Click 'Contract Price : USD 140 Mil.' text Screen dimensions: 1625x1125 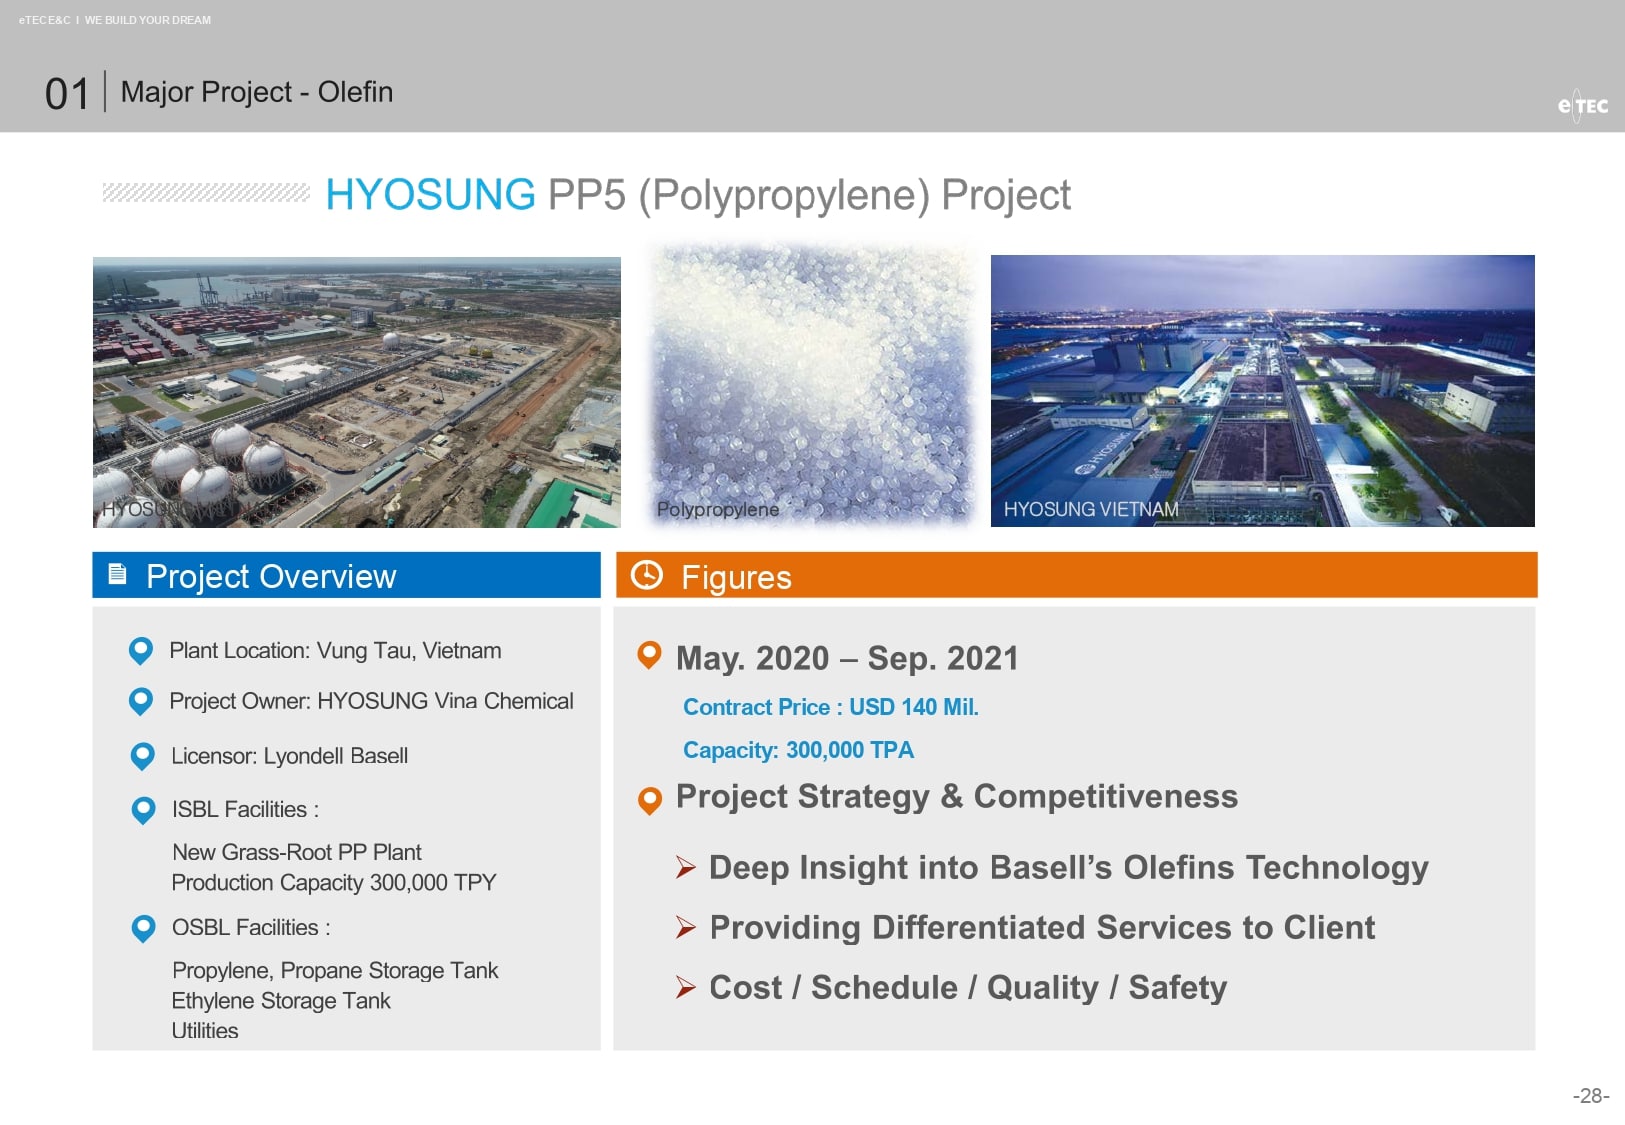(831, 707)
